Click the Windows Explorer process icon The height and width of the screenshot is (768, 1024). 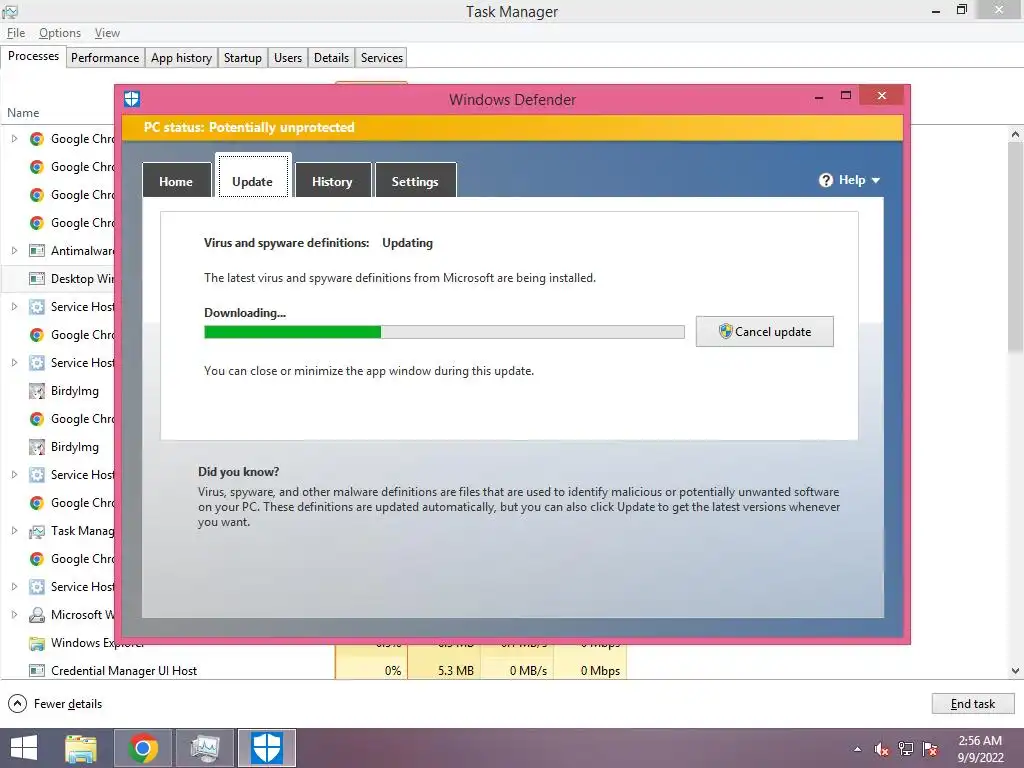(x=37, y=643)
